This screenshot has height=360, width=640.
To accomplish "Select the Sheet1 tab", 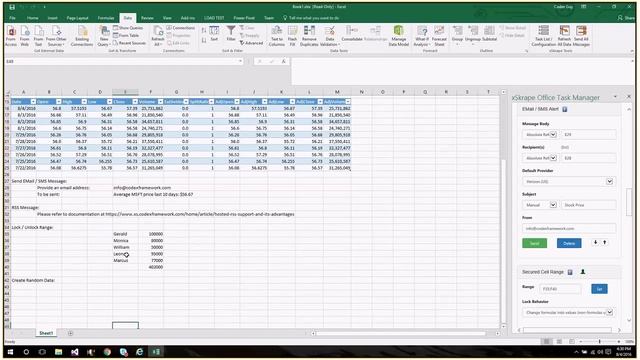I will point(46,333).
